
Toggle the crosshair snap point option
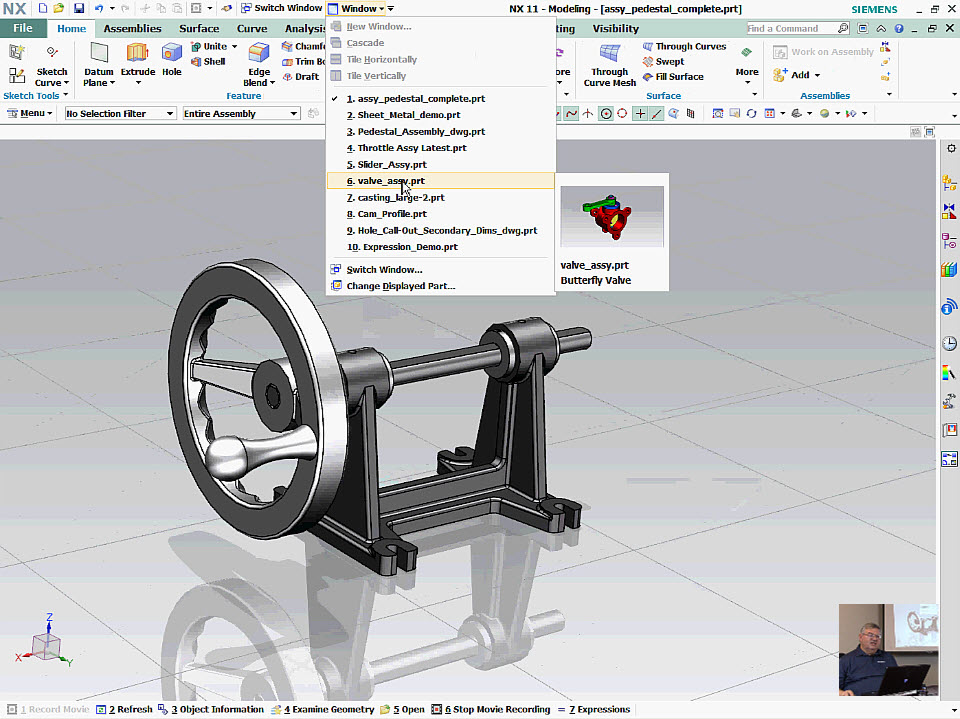point(640,114)
